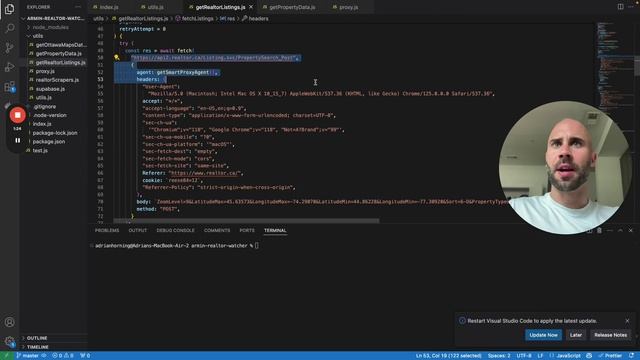Open remote window indicator in status bar
Viewport: 640px width, 360px height.
(7, 356)
